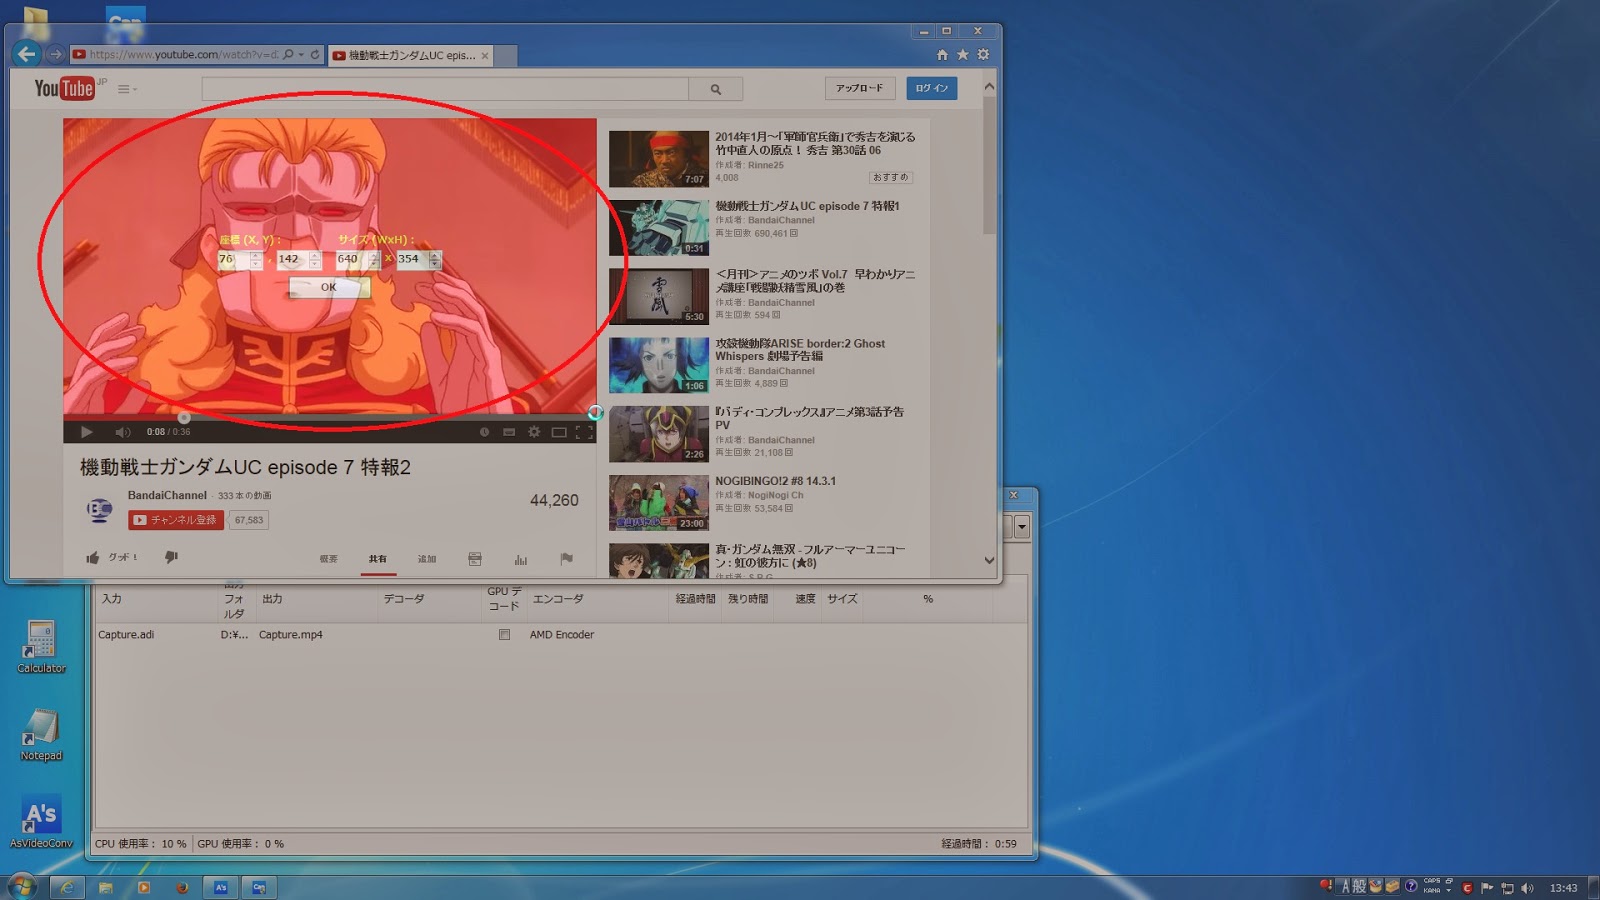
Task: Like the video with thumbs up
Action: pyautogui.click(x=93, y=558)
